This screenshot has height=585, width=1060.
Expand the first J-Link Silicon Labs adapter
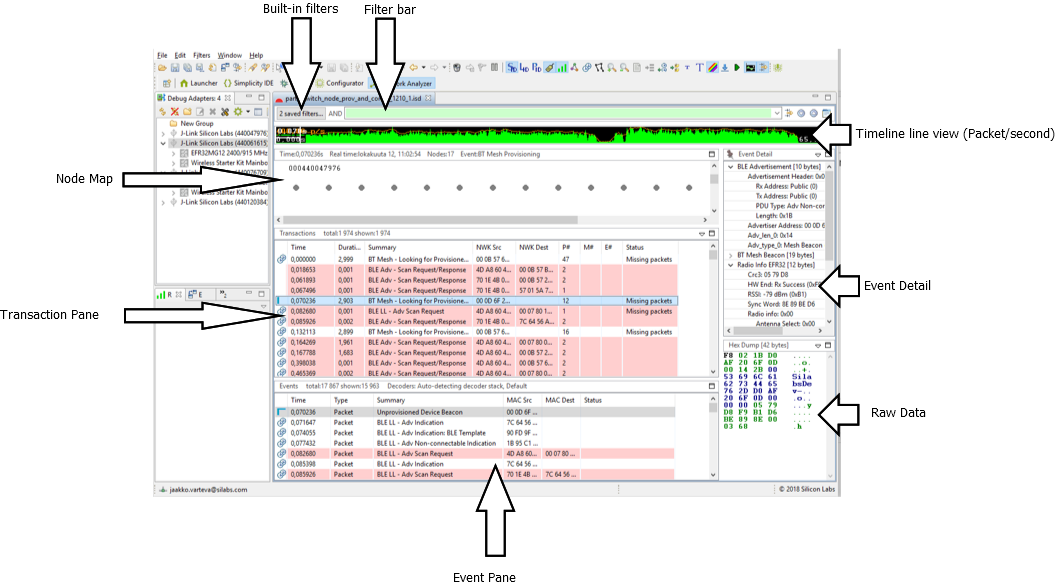click(165, 133)
